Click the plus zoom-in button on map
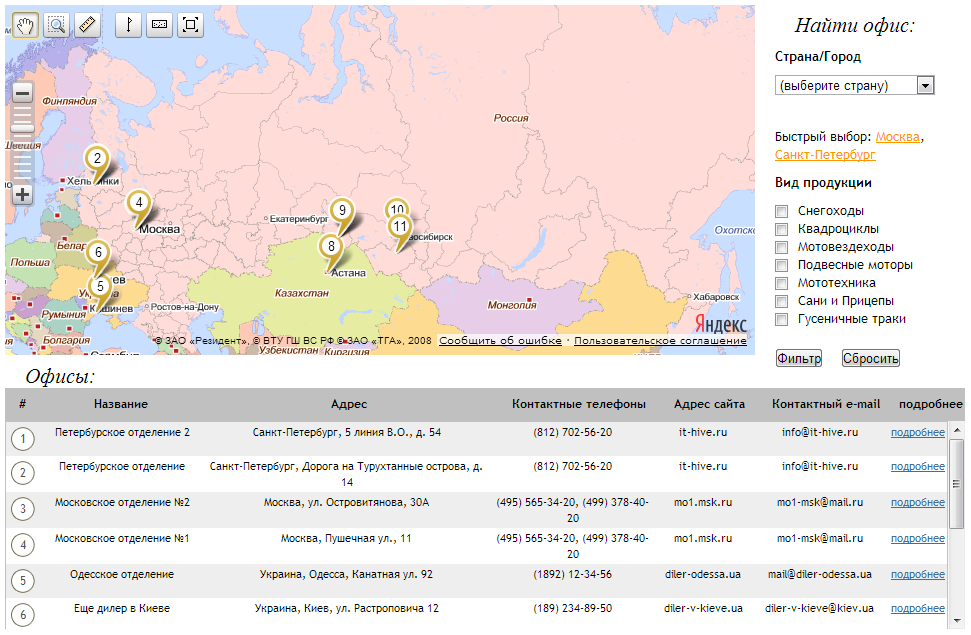 22,195
